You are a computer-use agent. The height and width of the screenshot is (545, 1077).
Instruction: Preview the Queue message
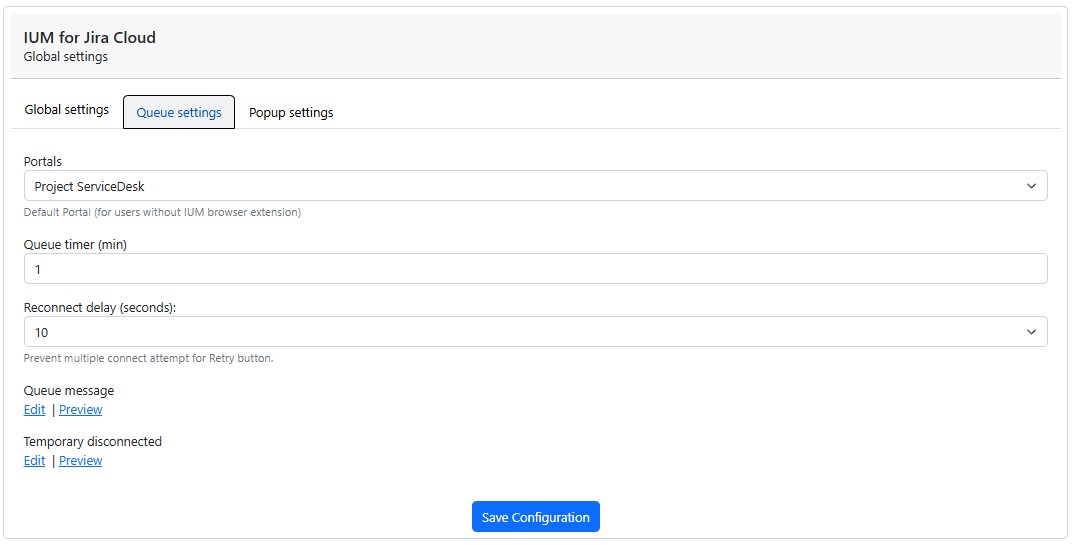tap(80, 409)
